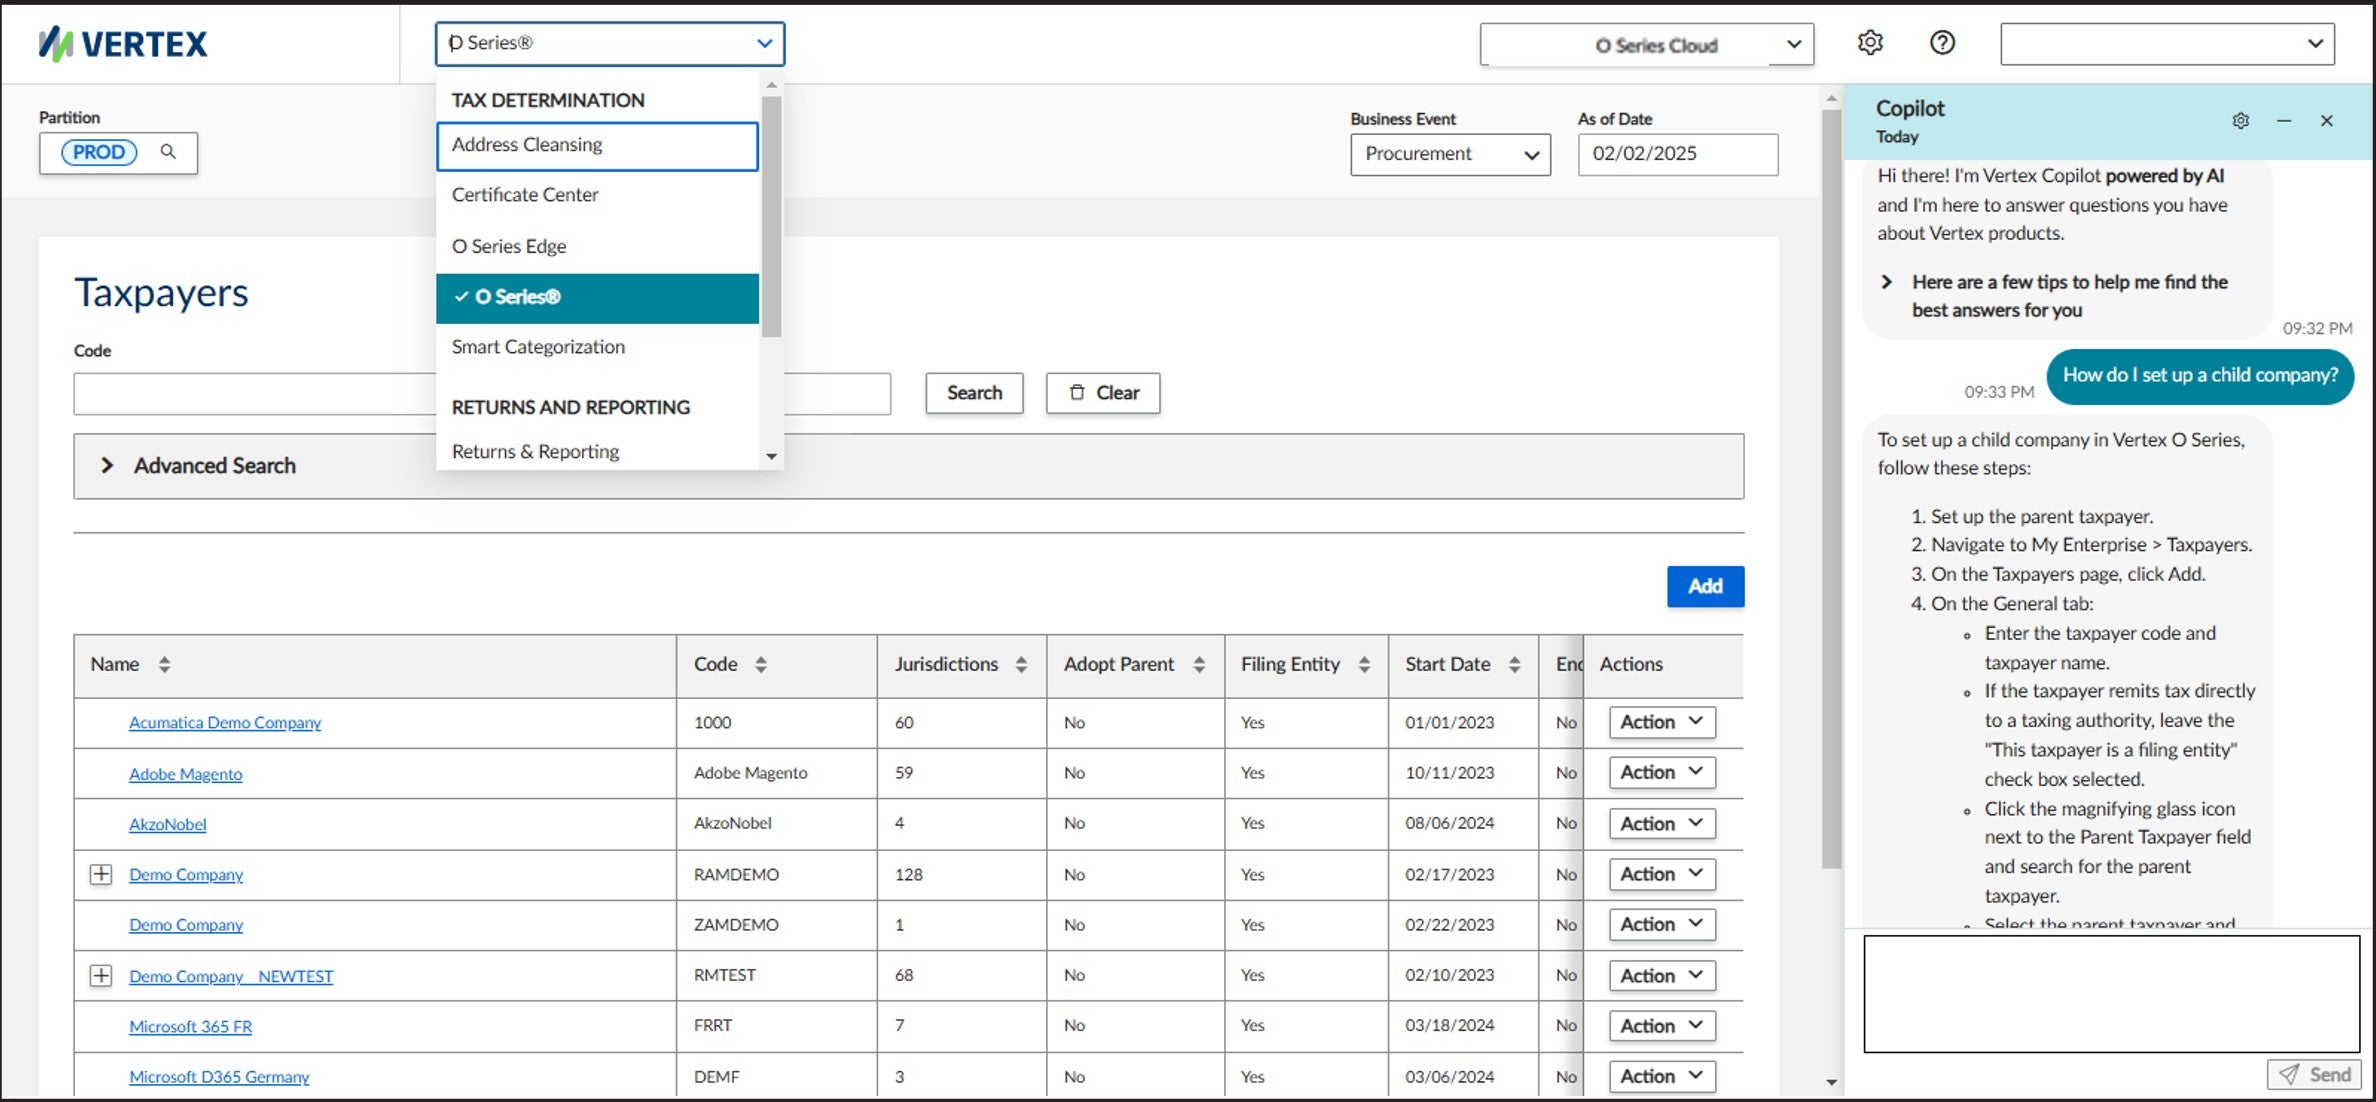Viewport: 2376px width, 1102px height.
Task: Open Copilot panel settings gear
Action: pyautogui.click(x=2240, y=121)
